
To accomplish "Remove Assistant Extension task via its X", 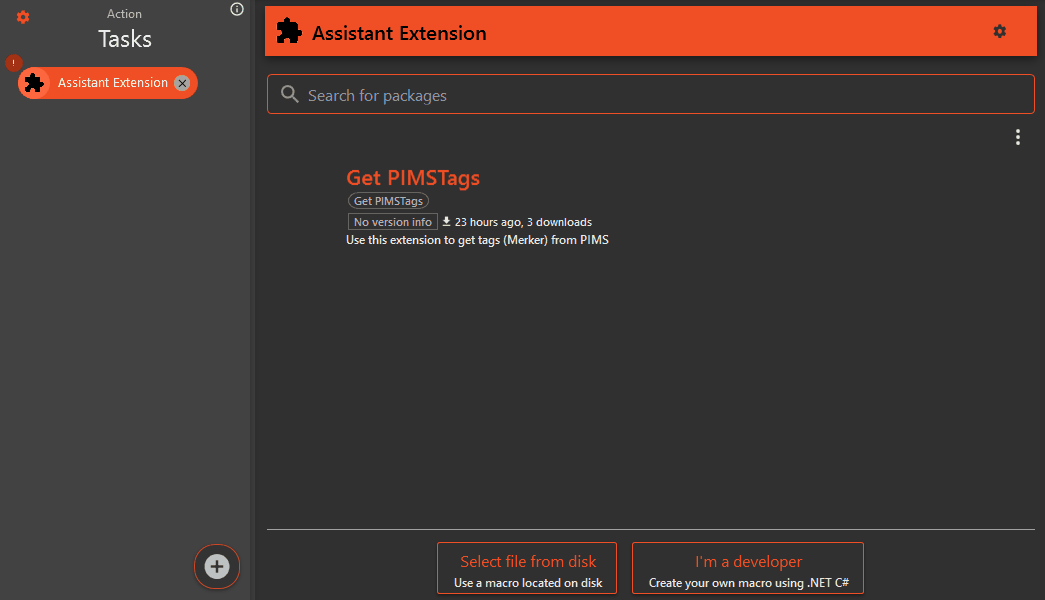I will point(182,83).
